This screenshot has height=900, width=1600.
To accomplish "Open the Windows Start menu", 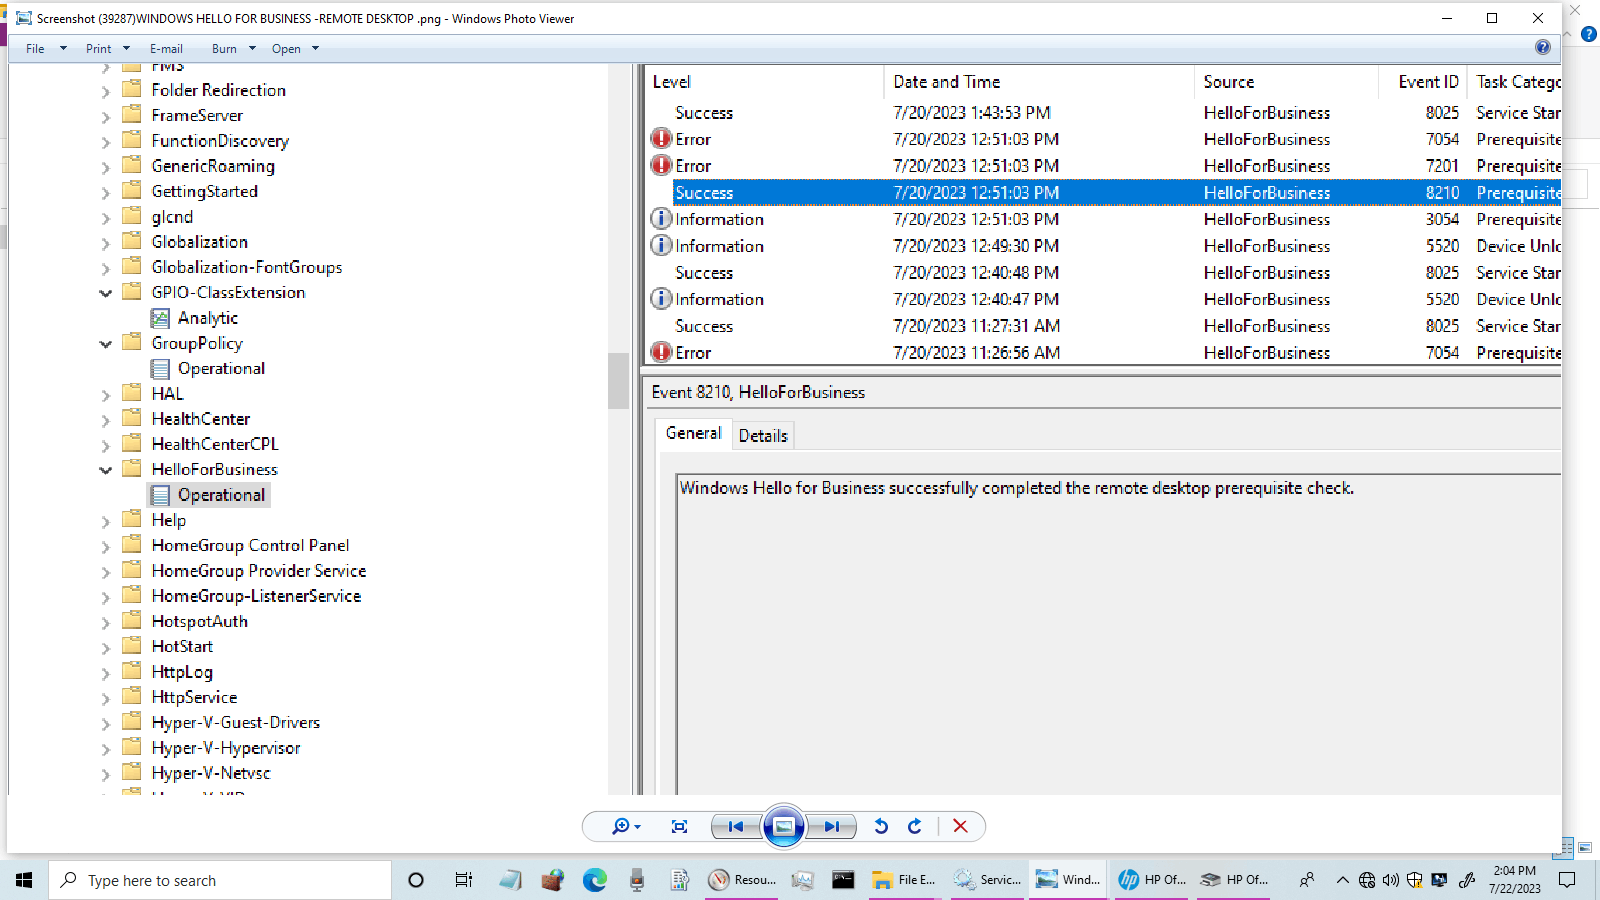I will [x=24, y=880].
